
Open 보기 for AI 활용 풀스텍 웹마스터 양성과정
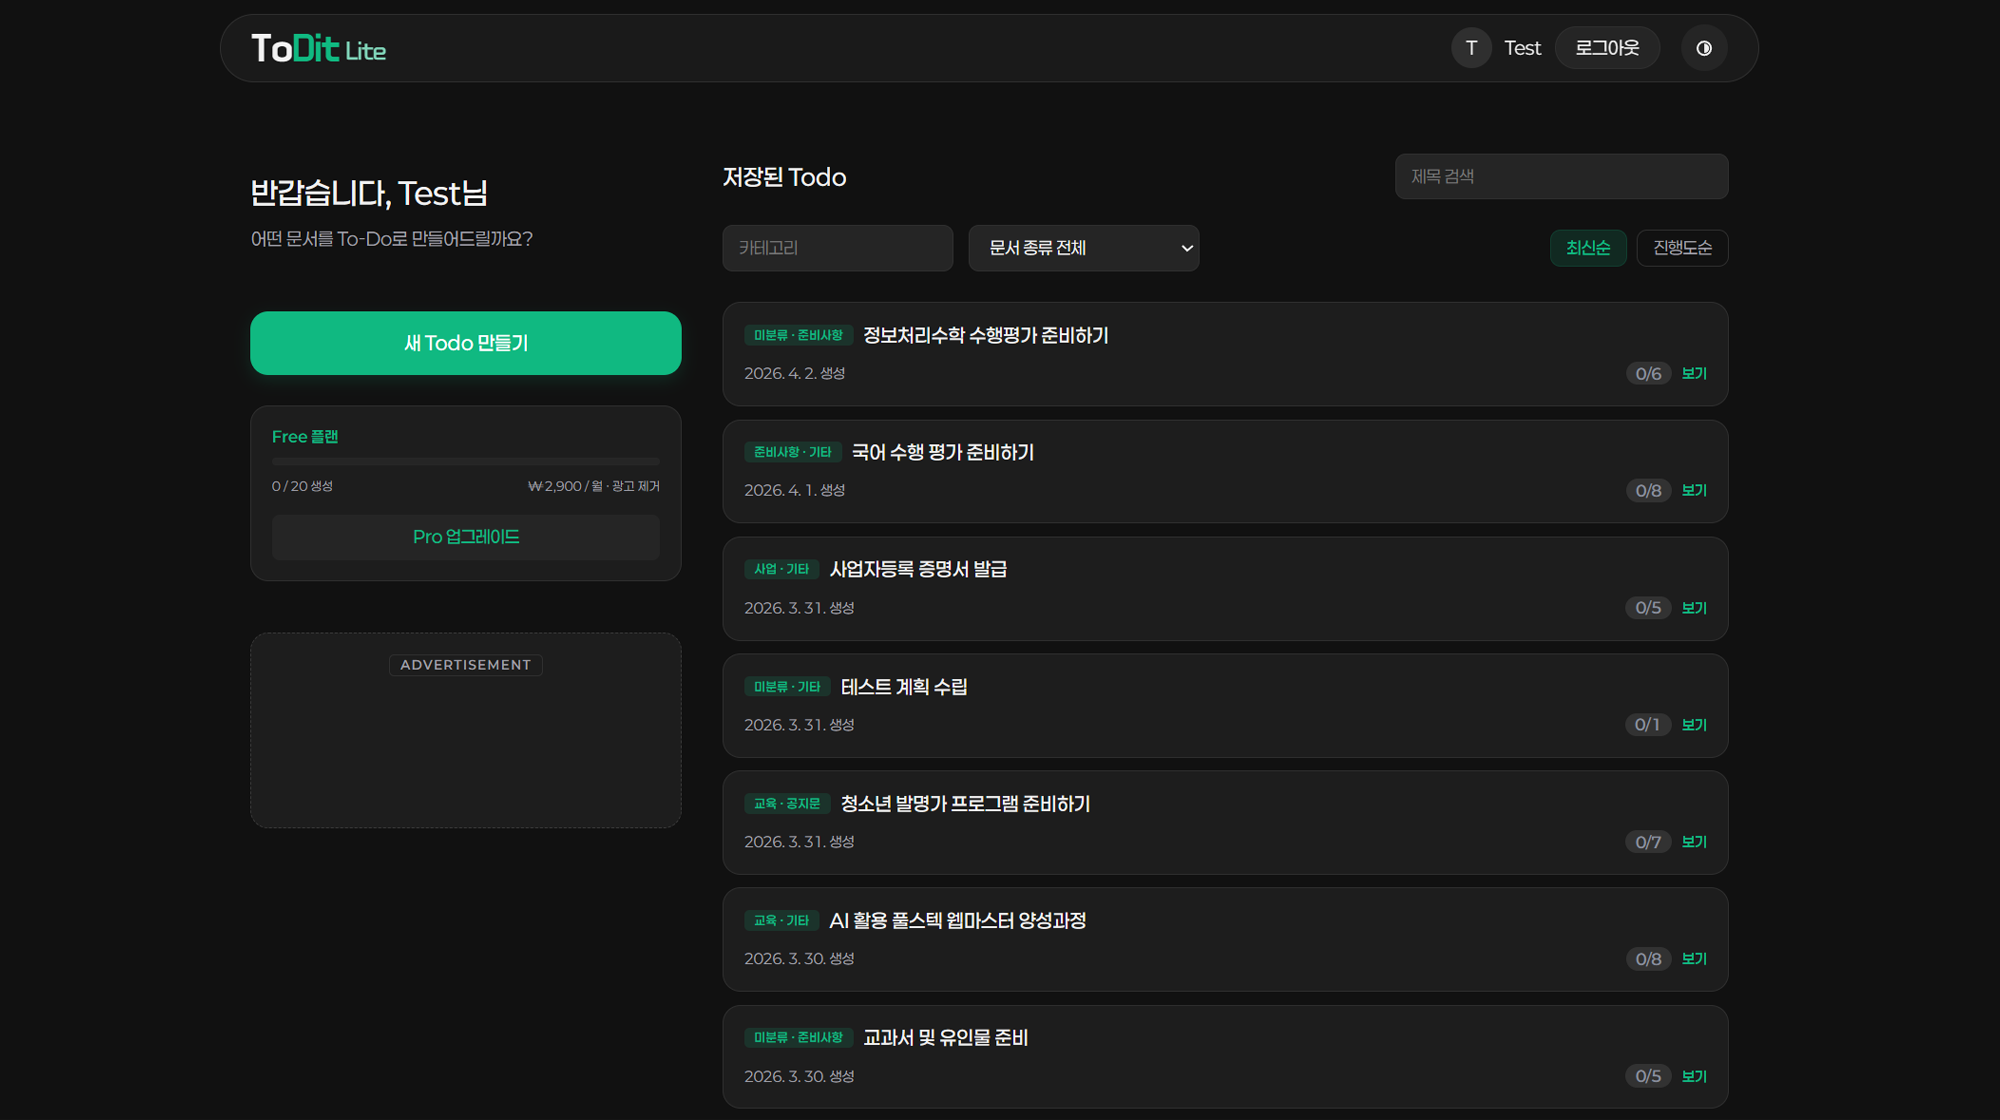1694,959
